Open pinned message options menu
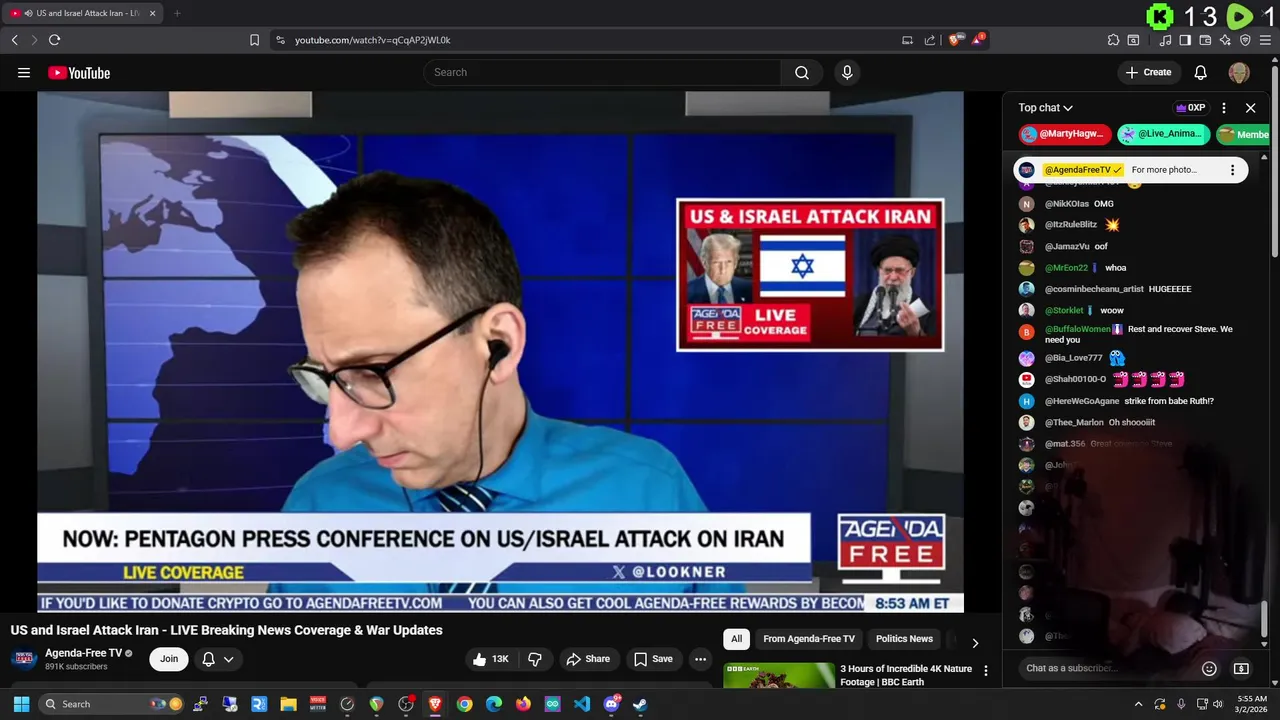The image size is (1280, 720). click(x=1232, y=170)
